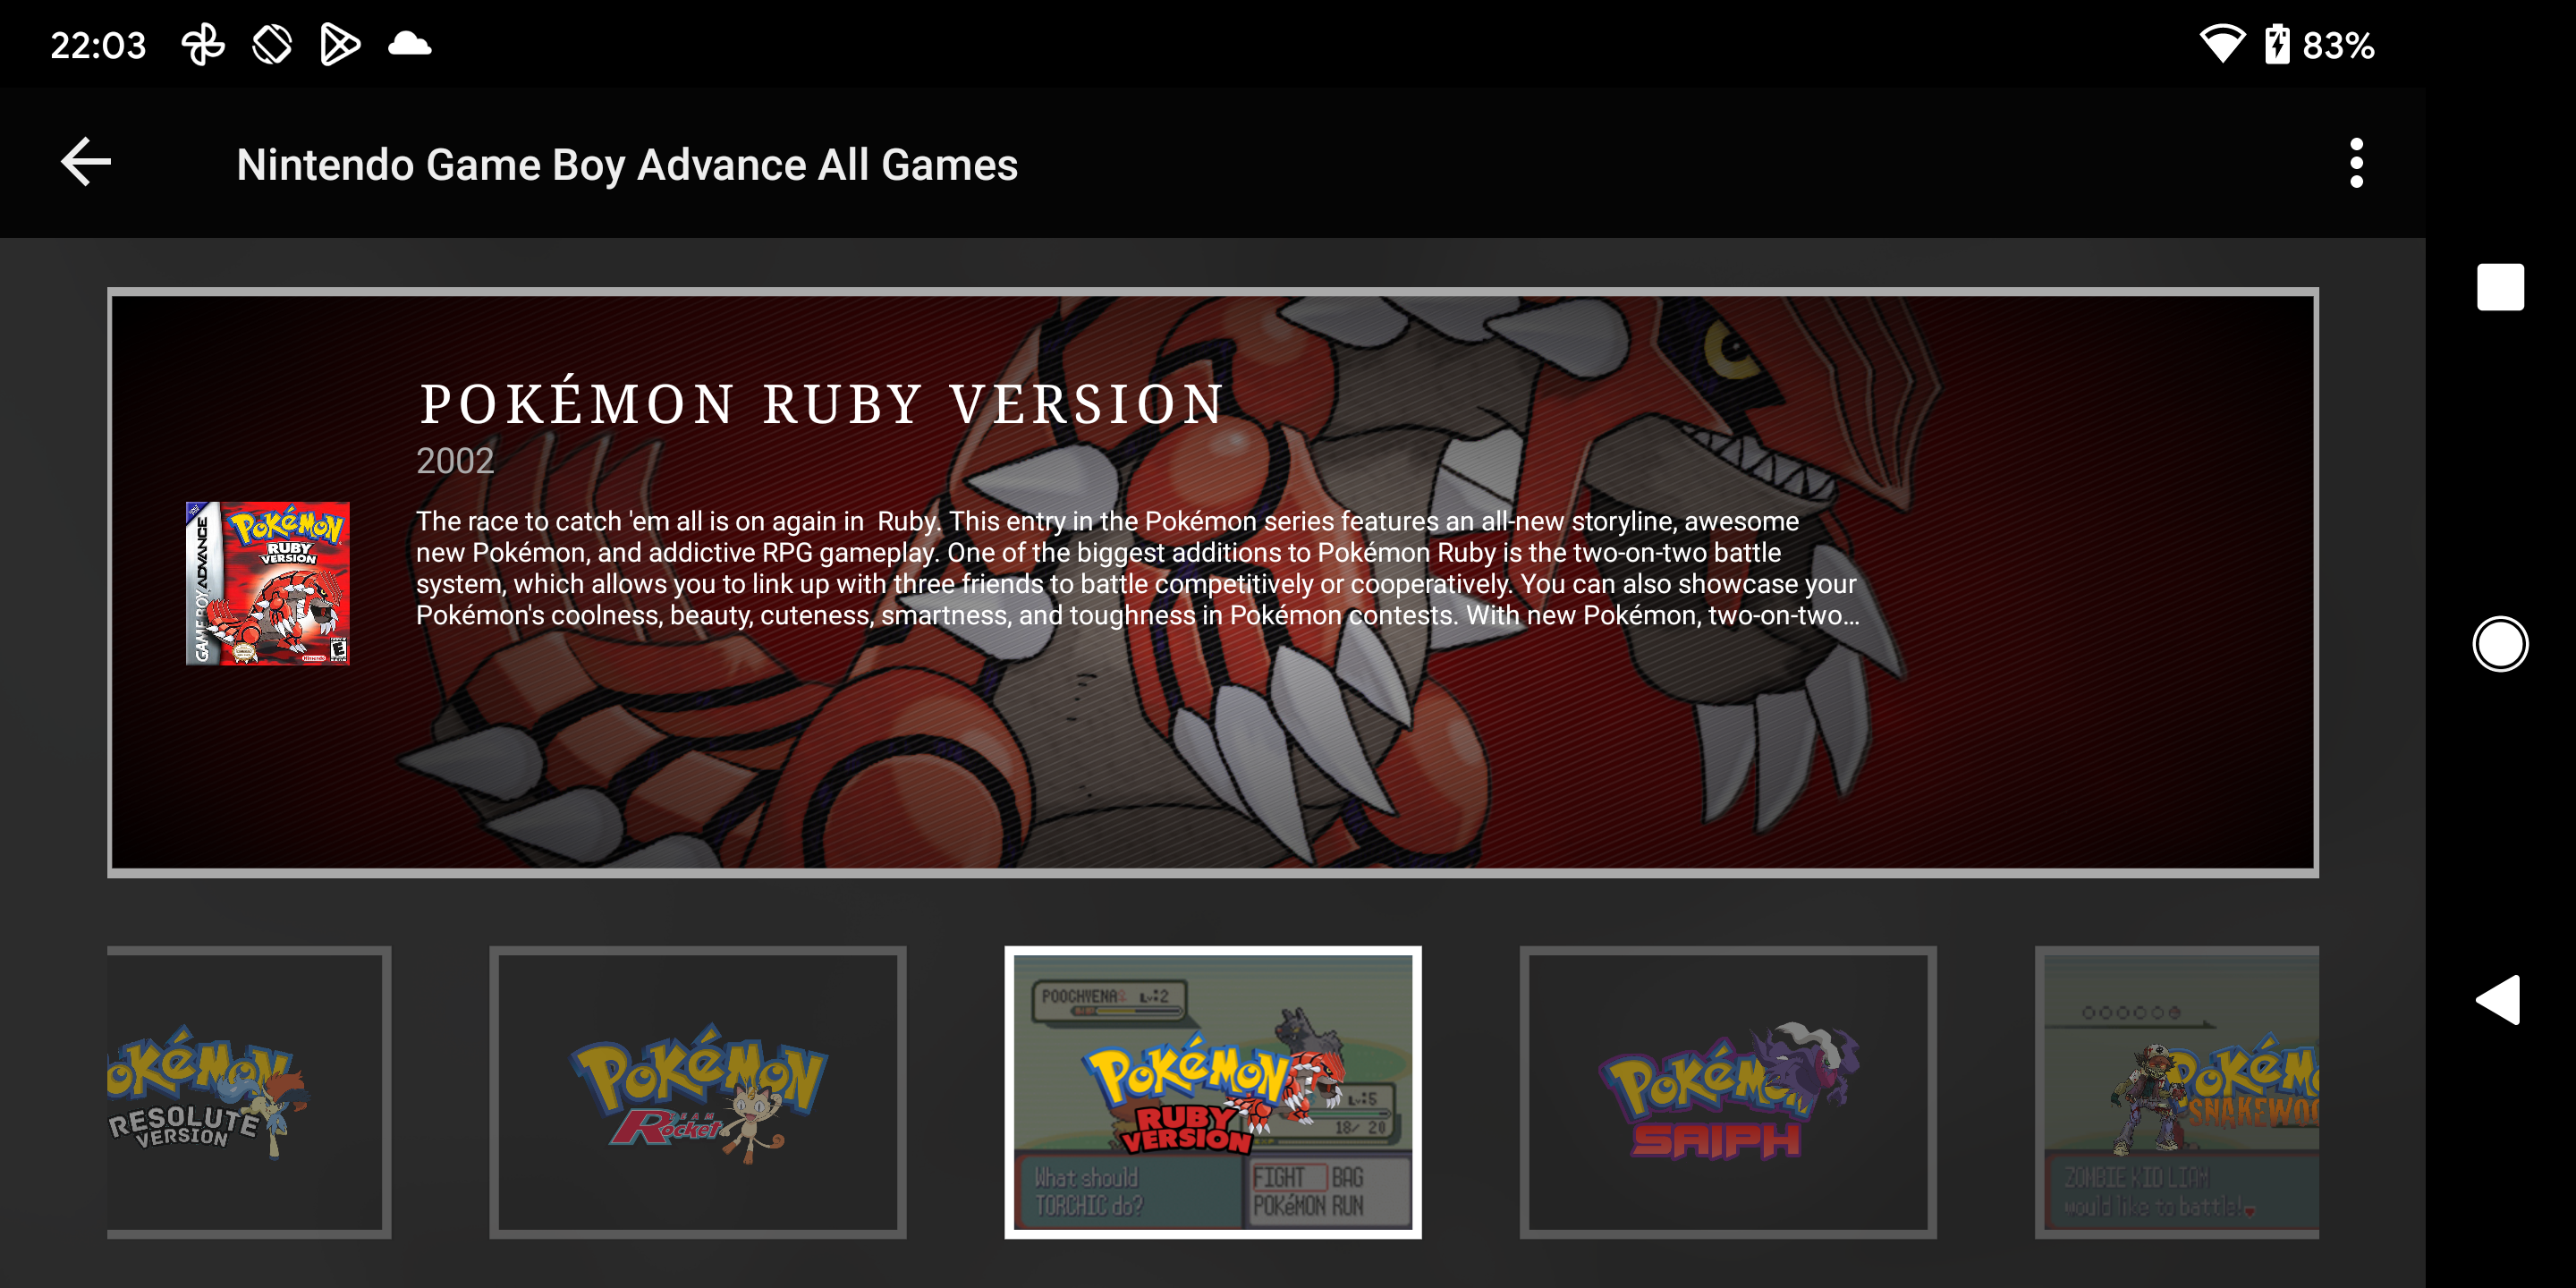Tap the Play Store notification icon
This screenshot has width=2576, height=1288.
[340, 44]
